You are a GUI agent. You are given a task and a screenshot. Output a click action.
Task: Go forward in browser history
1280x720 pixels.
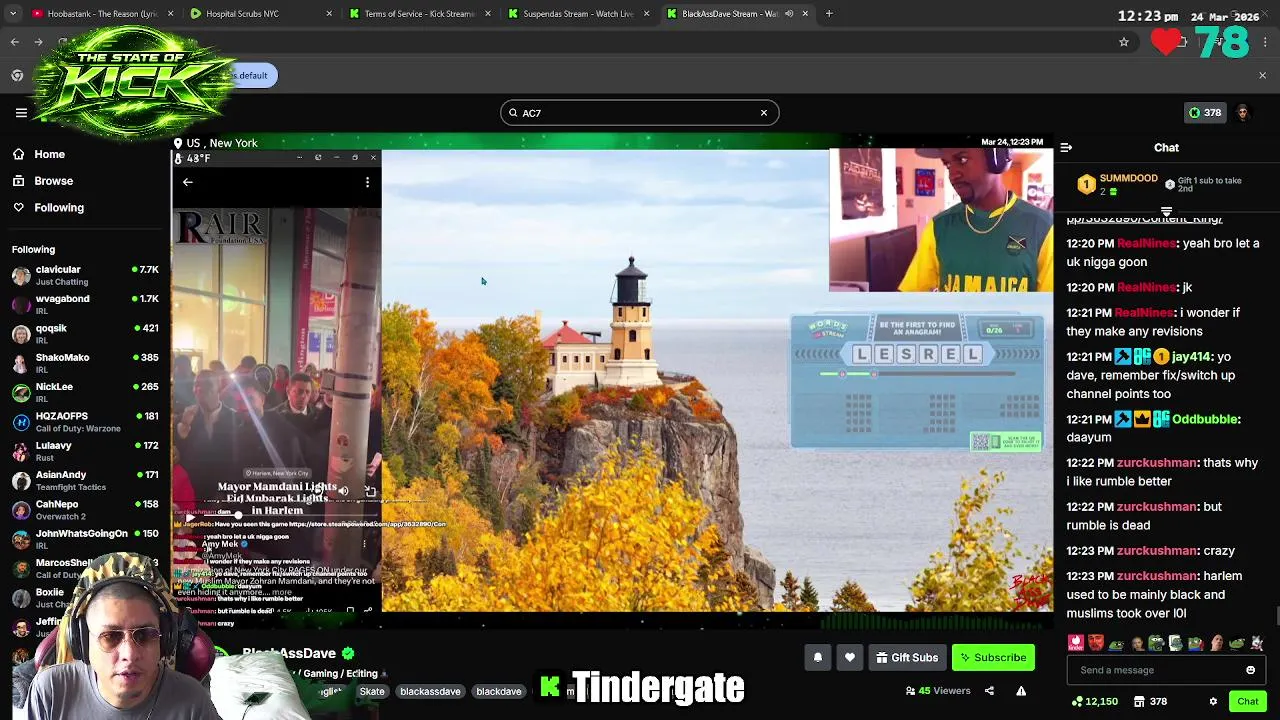[x=40, y=42]
